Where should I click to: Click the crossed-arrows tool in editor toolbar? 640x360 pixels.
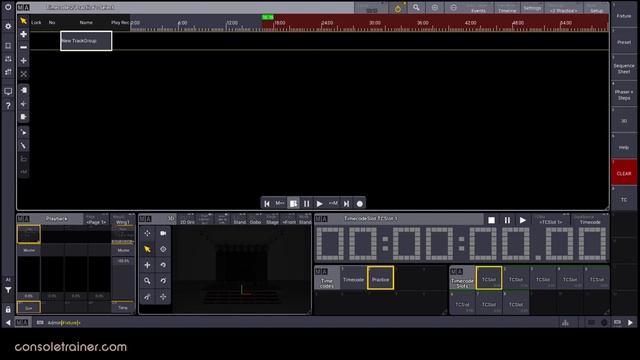coord(23,74)
